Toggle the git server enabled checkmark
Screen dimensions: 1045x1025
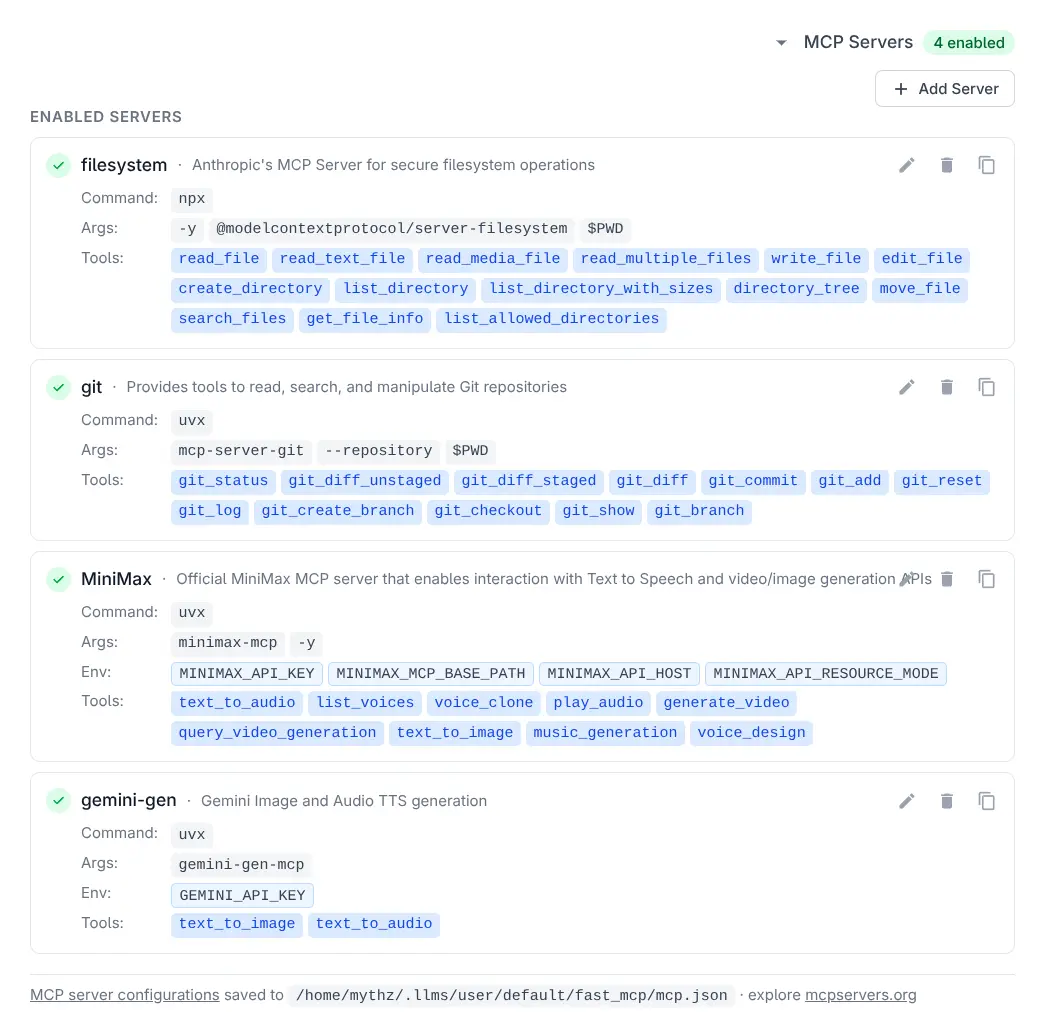pyautogui.click(x=59, y=387)
